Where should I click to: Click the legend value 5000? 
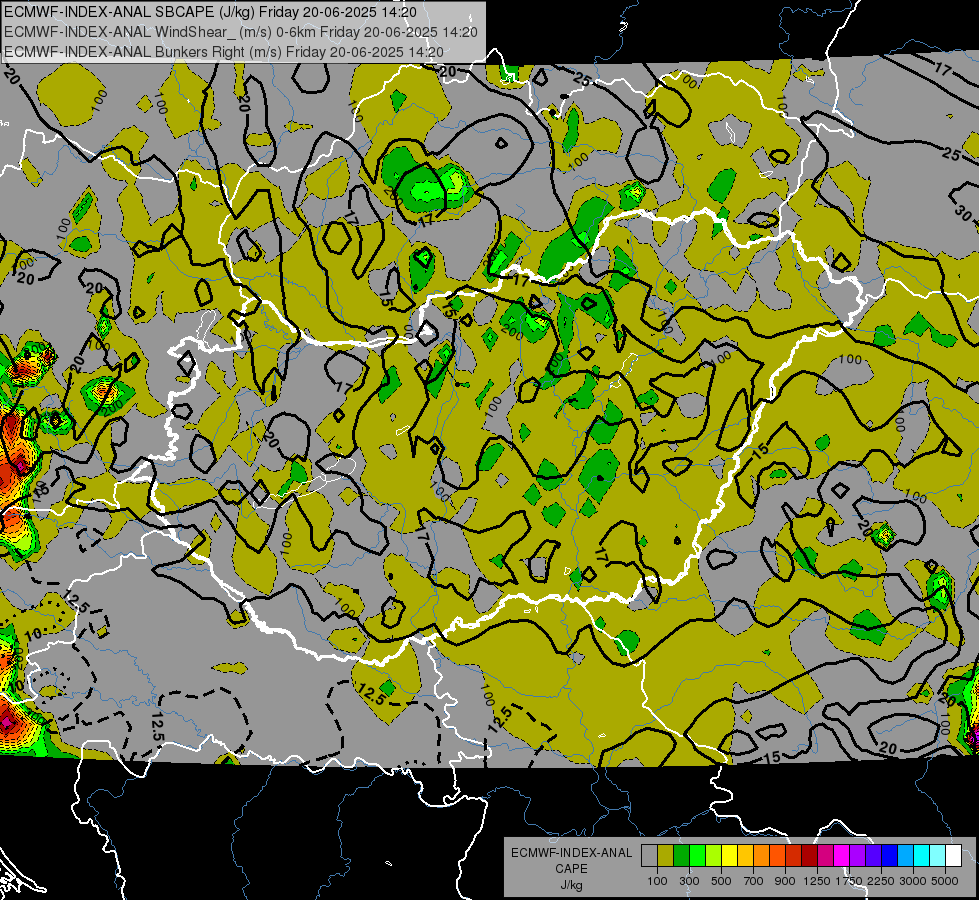point(945,881)
